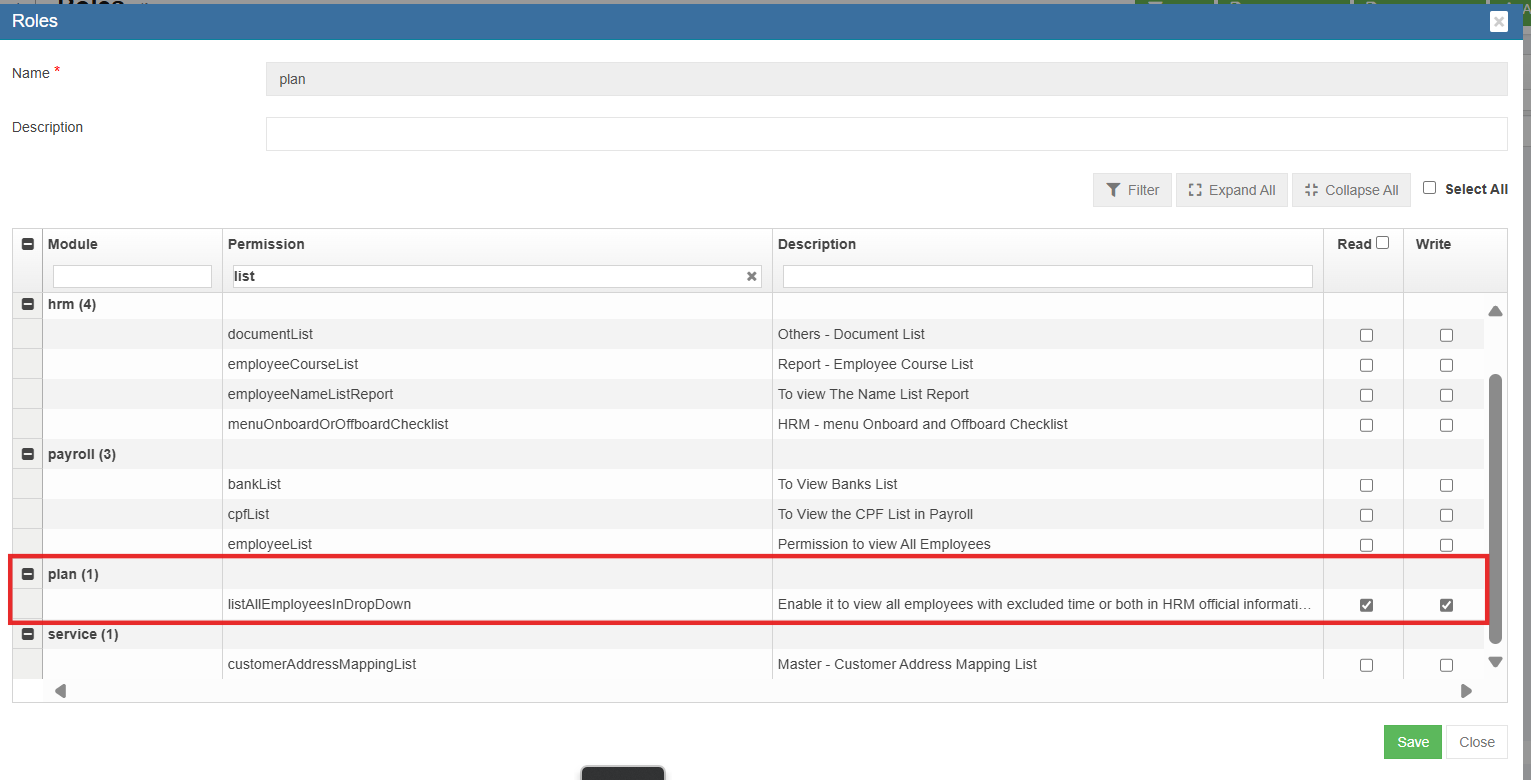
Task: Click Collapse All button
Action: (x=1351, y=190)
